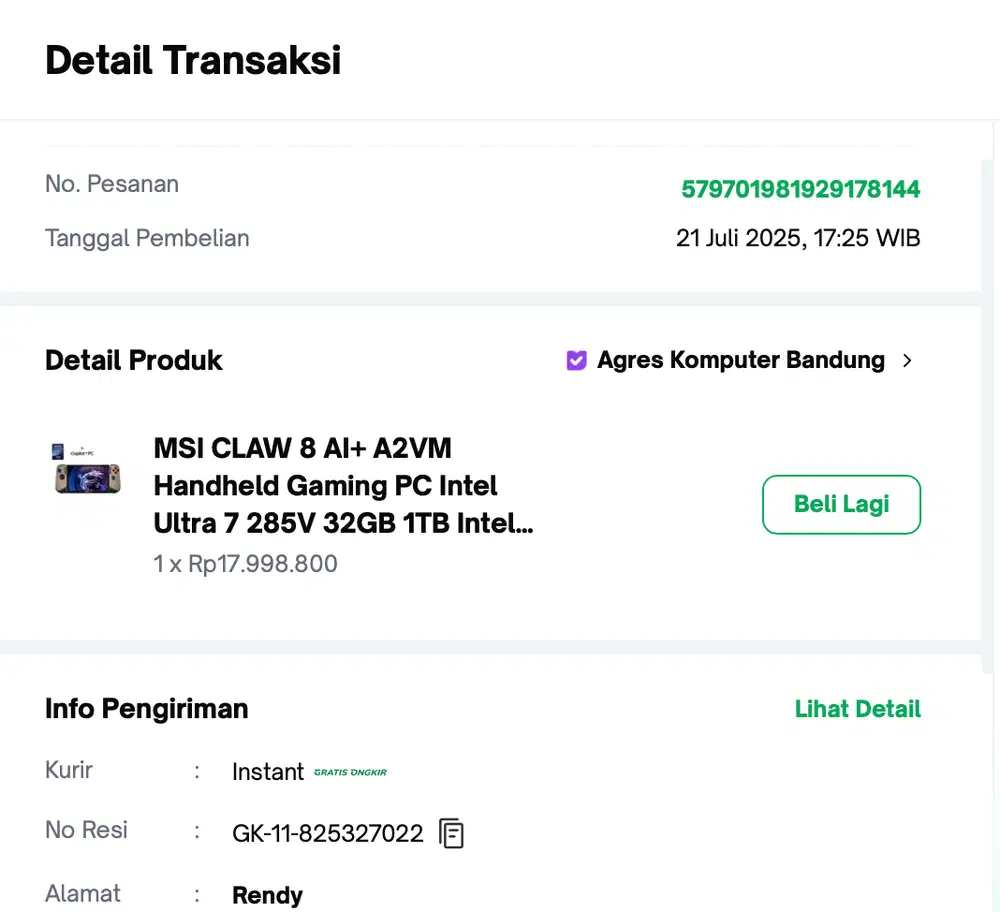Click the purchase date 21 Juli 2025
This screenshot has height=912, width=1000.
point(798,238)
